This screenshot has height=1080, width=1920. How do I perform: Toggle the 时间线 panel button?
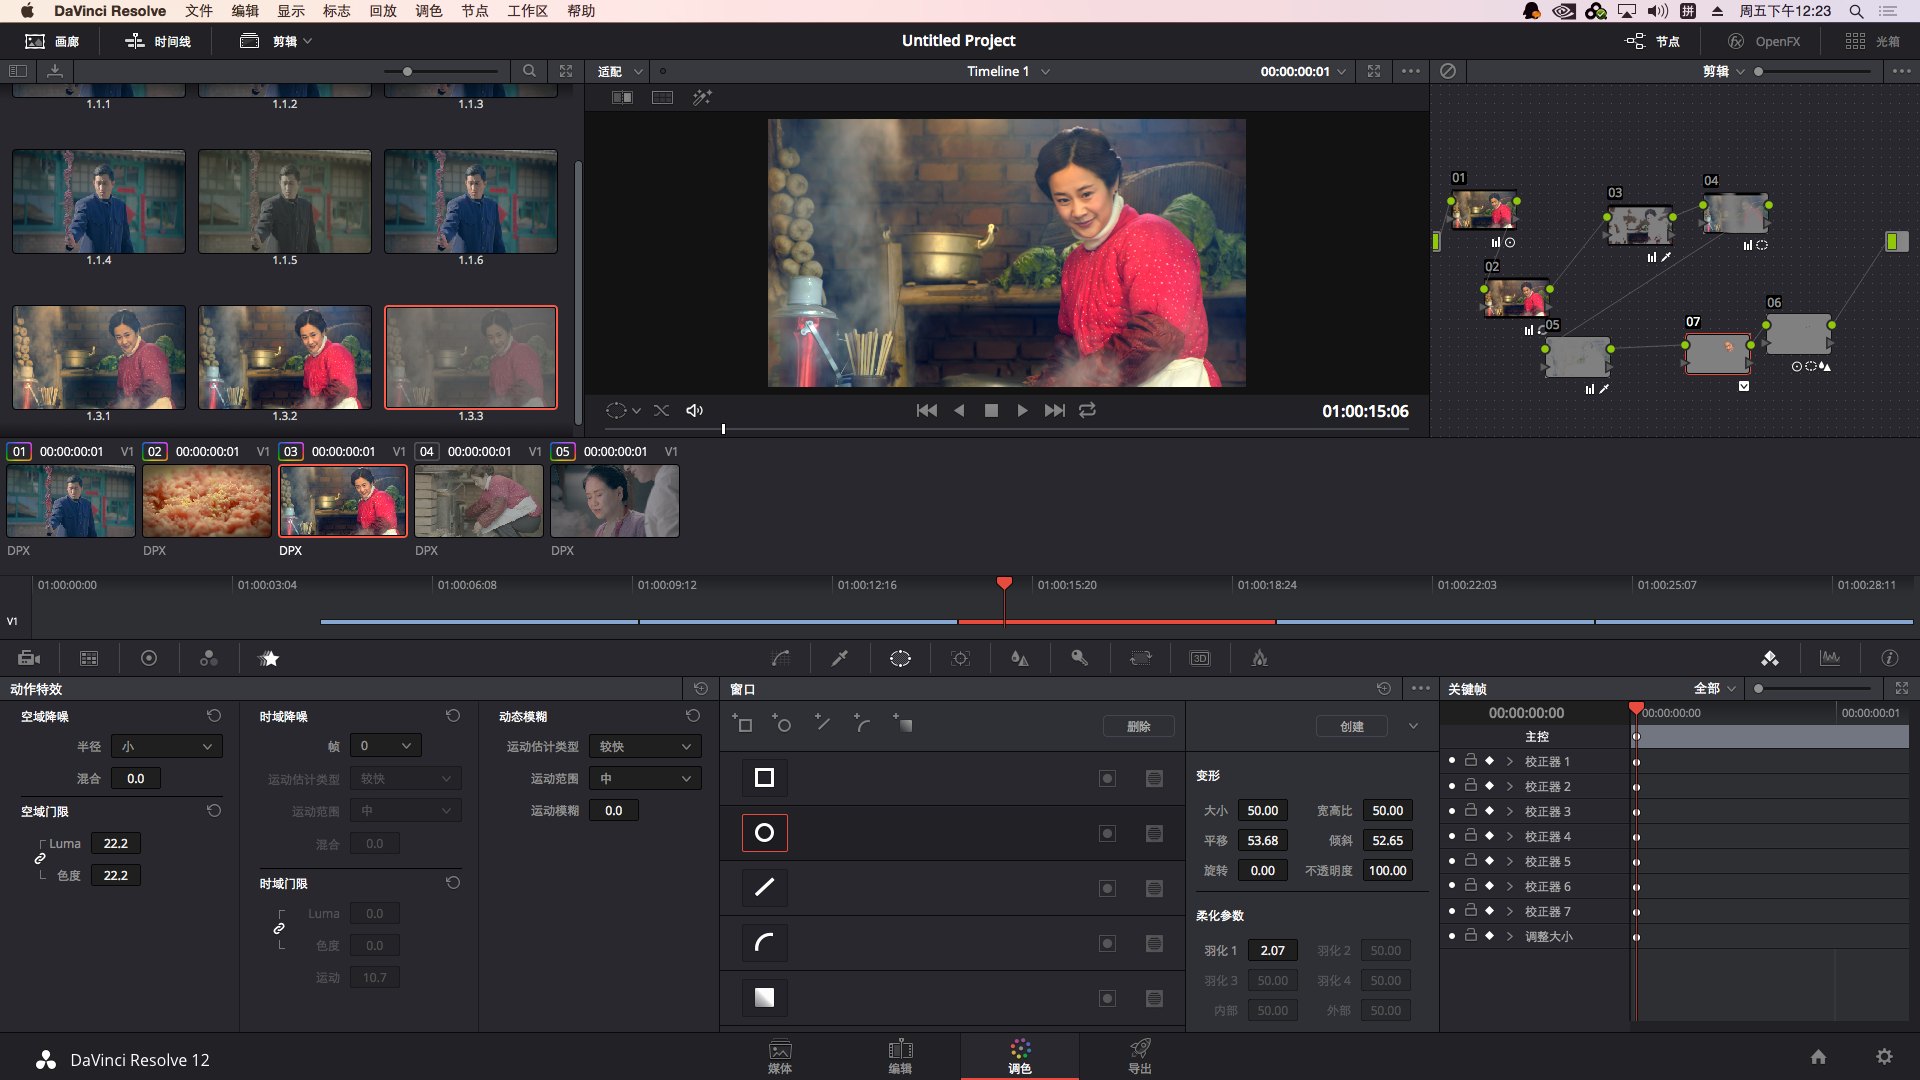[x=158, y=41]
